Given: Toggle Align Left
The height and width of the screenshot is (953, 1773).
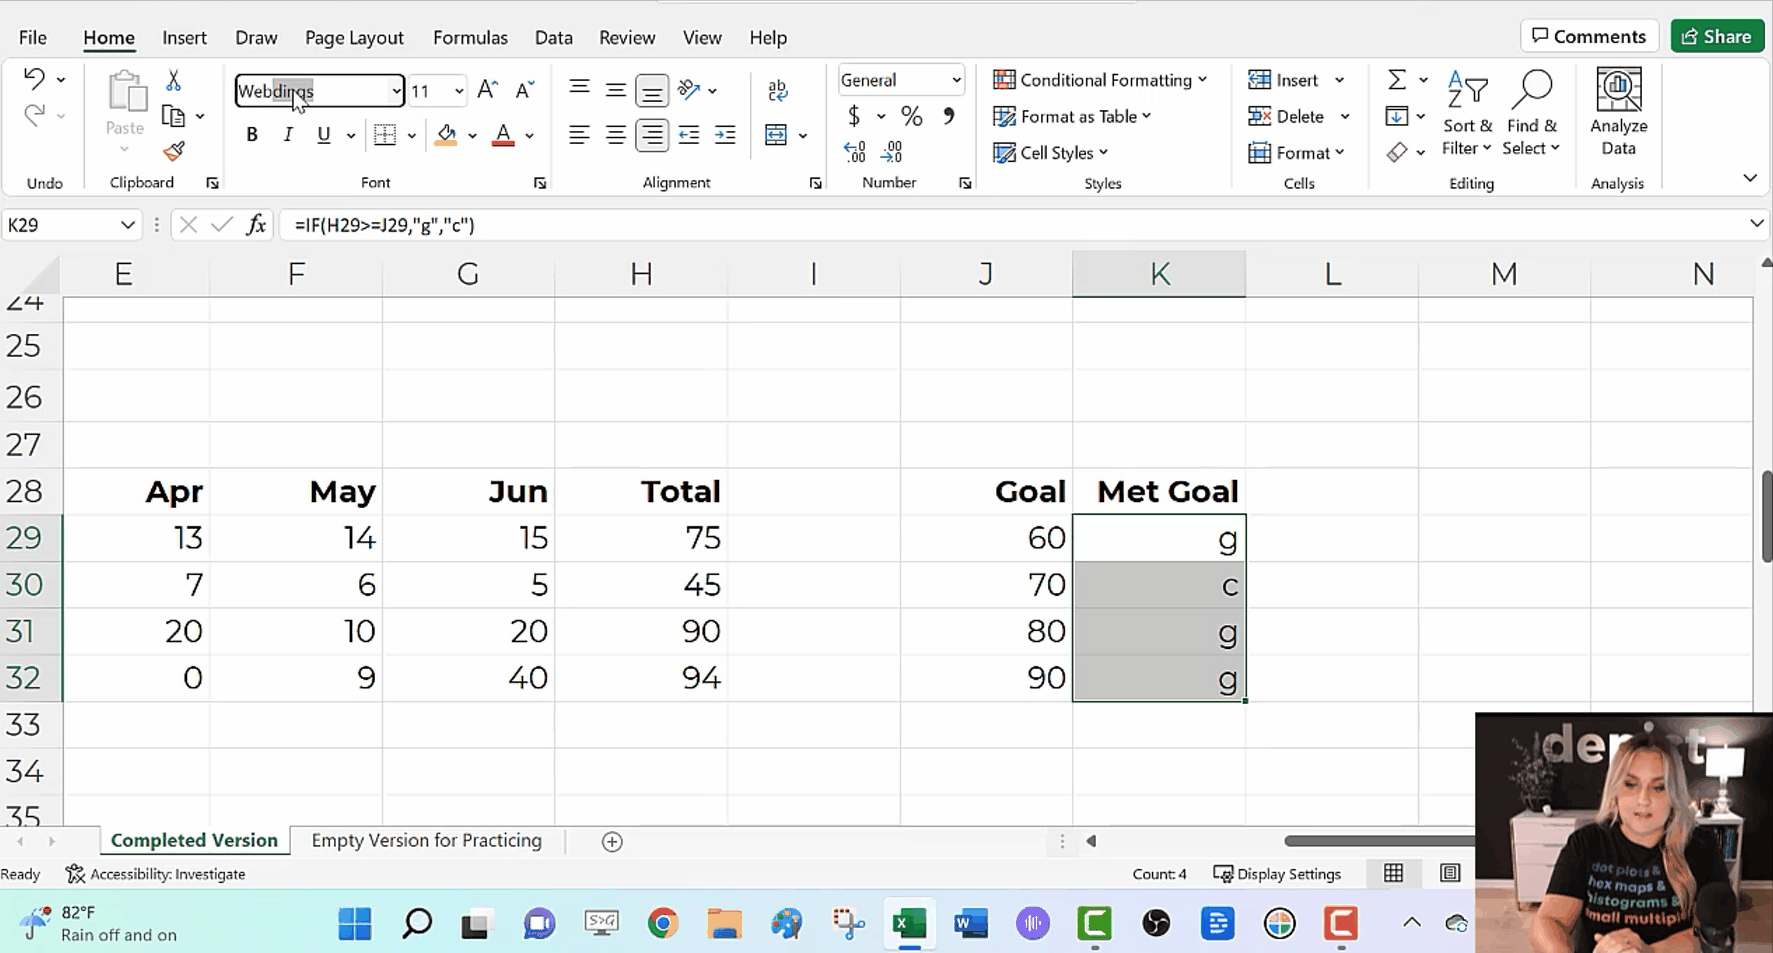Looking at the screenshot, I should tap(579, 135).
